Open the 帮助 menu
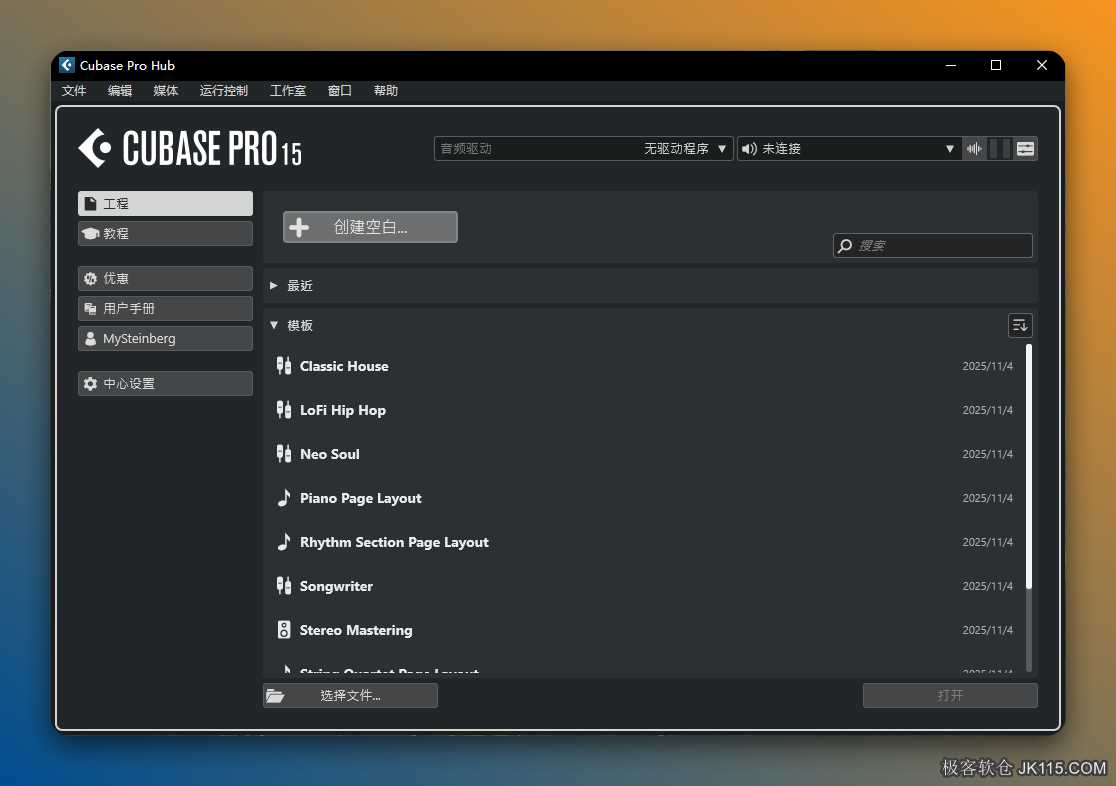This screenshot has height=786, width=1116. click(386, 90)
